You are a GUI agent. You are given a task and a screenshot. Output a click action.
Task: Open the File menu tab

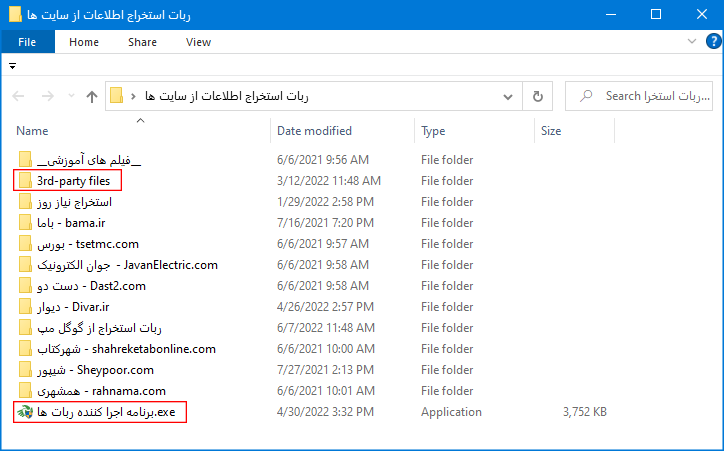click(27, 42)
